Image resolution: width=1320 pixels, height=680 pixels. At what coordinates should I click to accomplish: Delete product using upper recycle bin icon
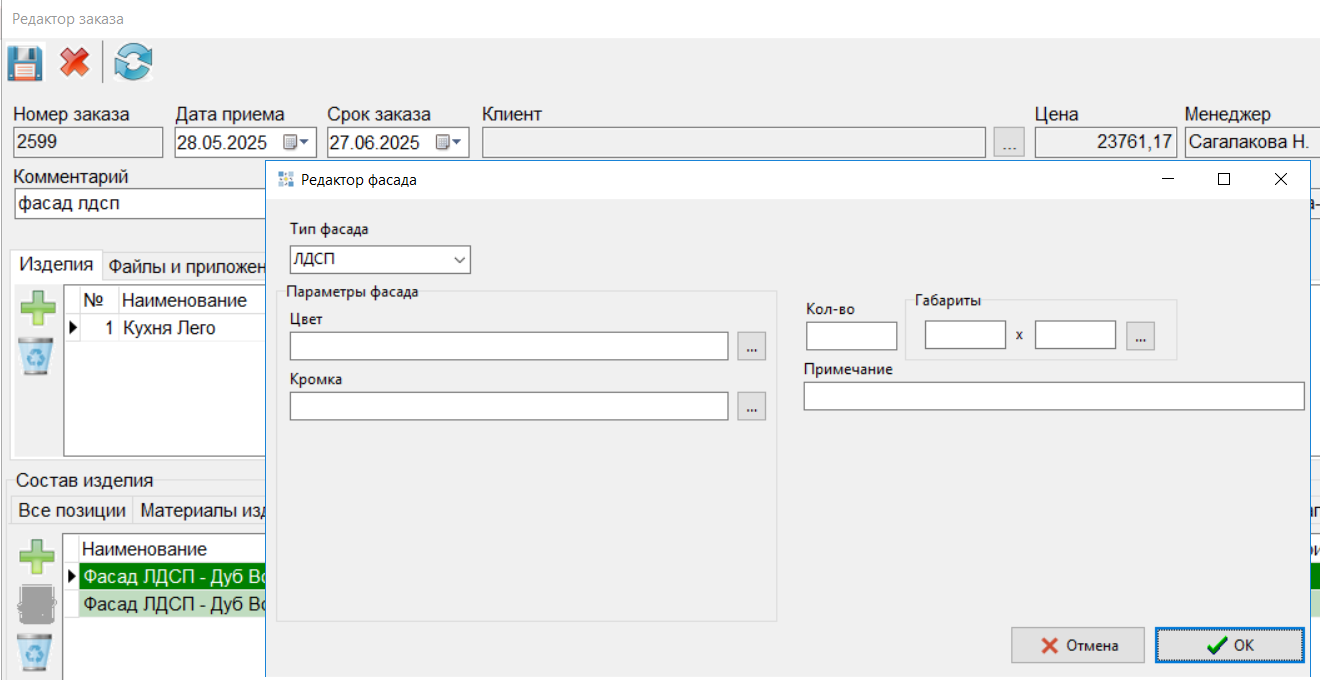[x=37, y=355]
